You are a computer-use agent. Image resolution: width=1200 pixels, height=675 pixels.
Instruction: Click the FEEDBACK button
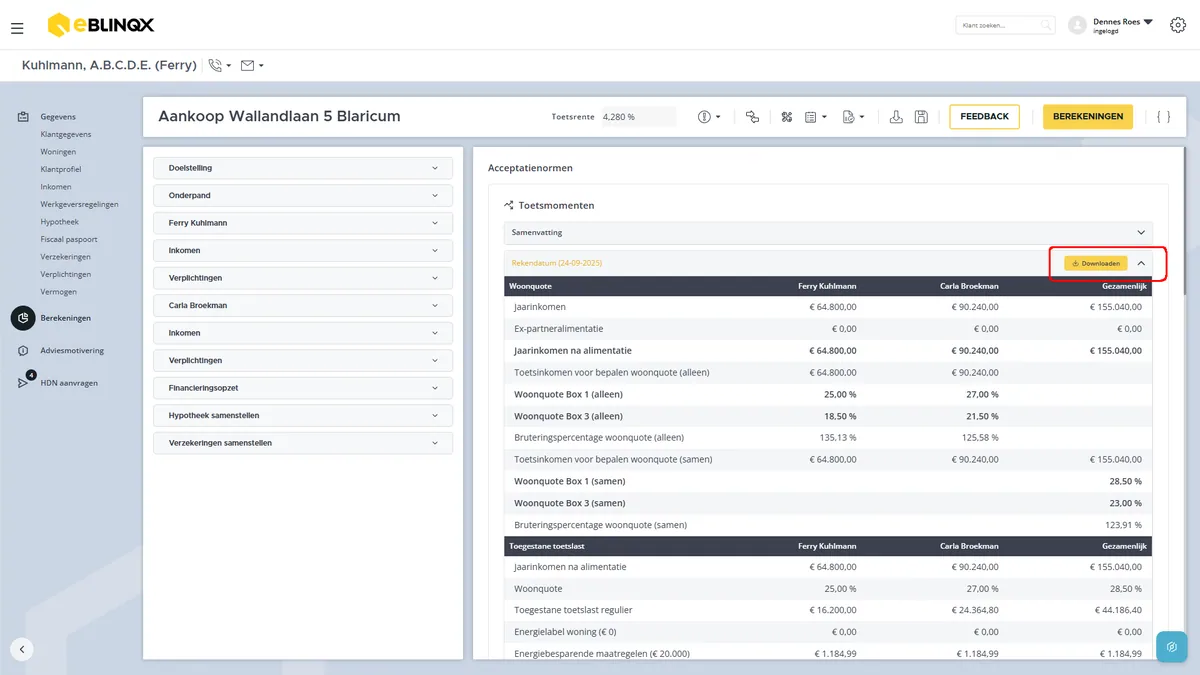point(985,117)
